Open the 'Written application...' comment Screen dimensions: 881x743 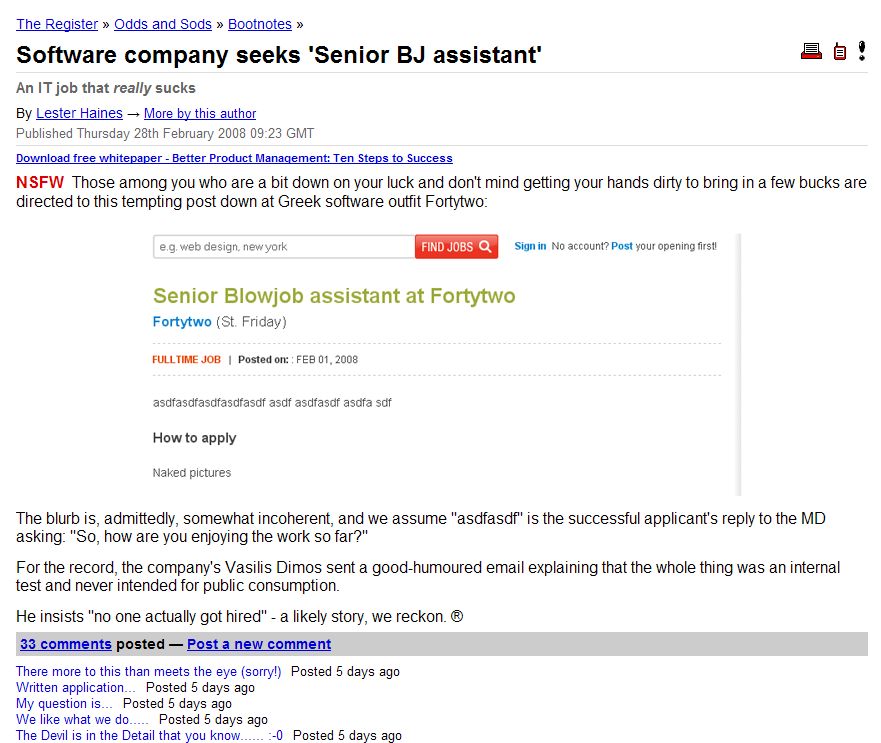(x=75, y=687)
